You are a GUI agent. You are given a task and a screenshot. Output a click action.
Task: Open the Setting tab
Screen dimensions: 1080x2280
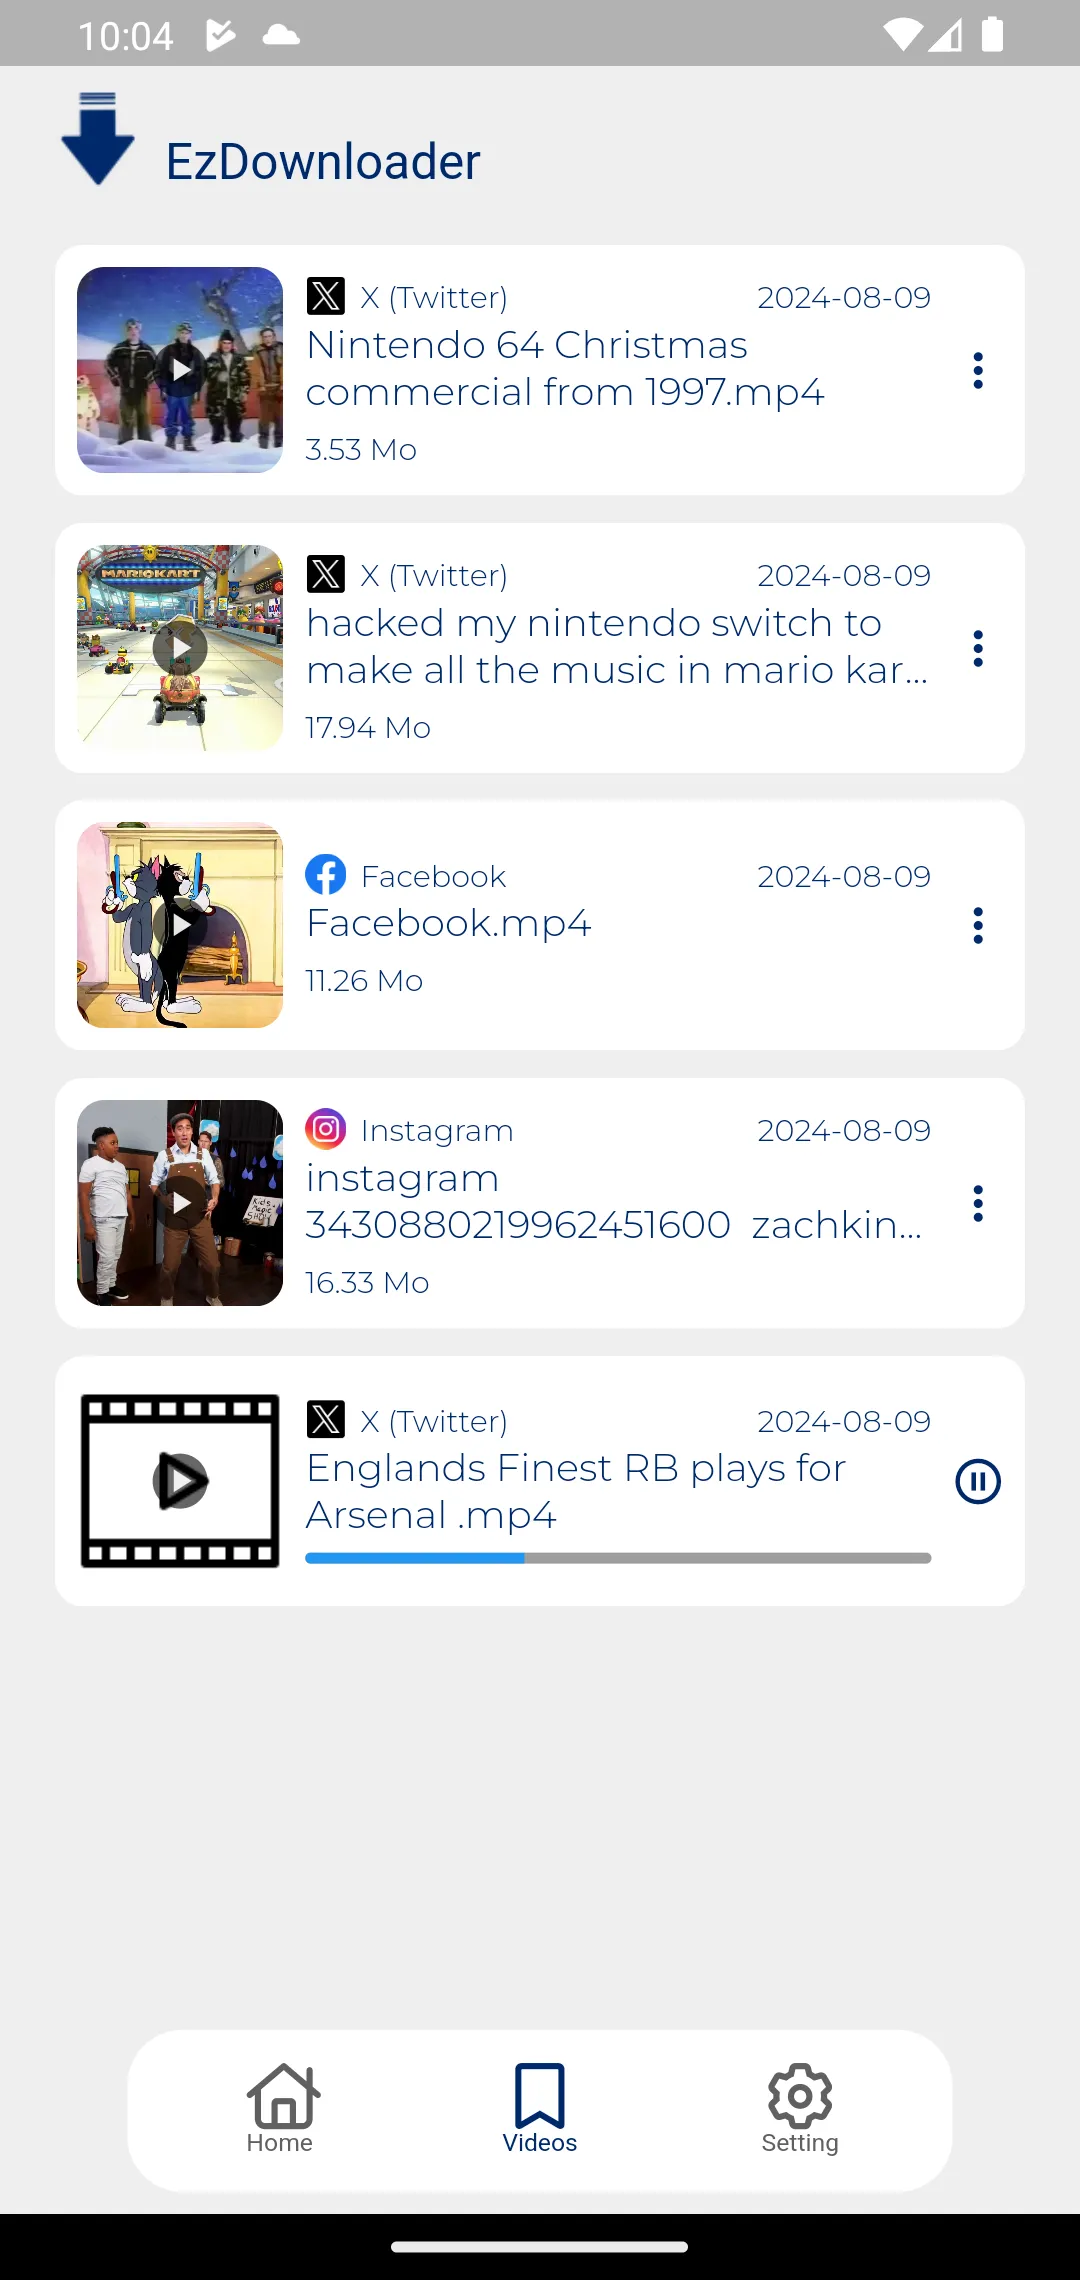pos(800,2110)
